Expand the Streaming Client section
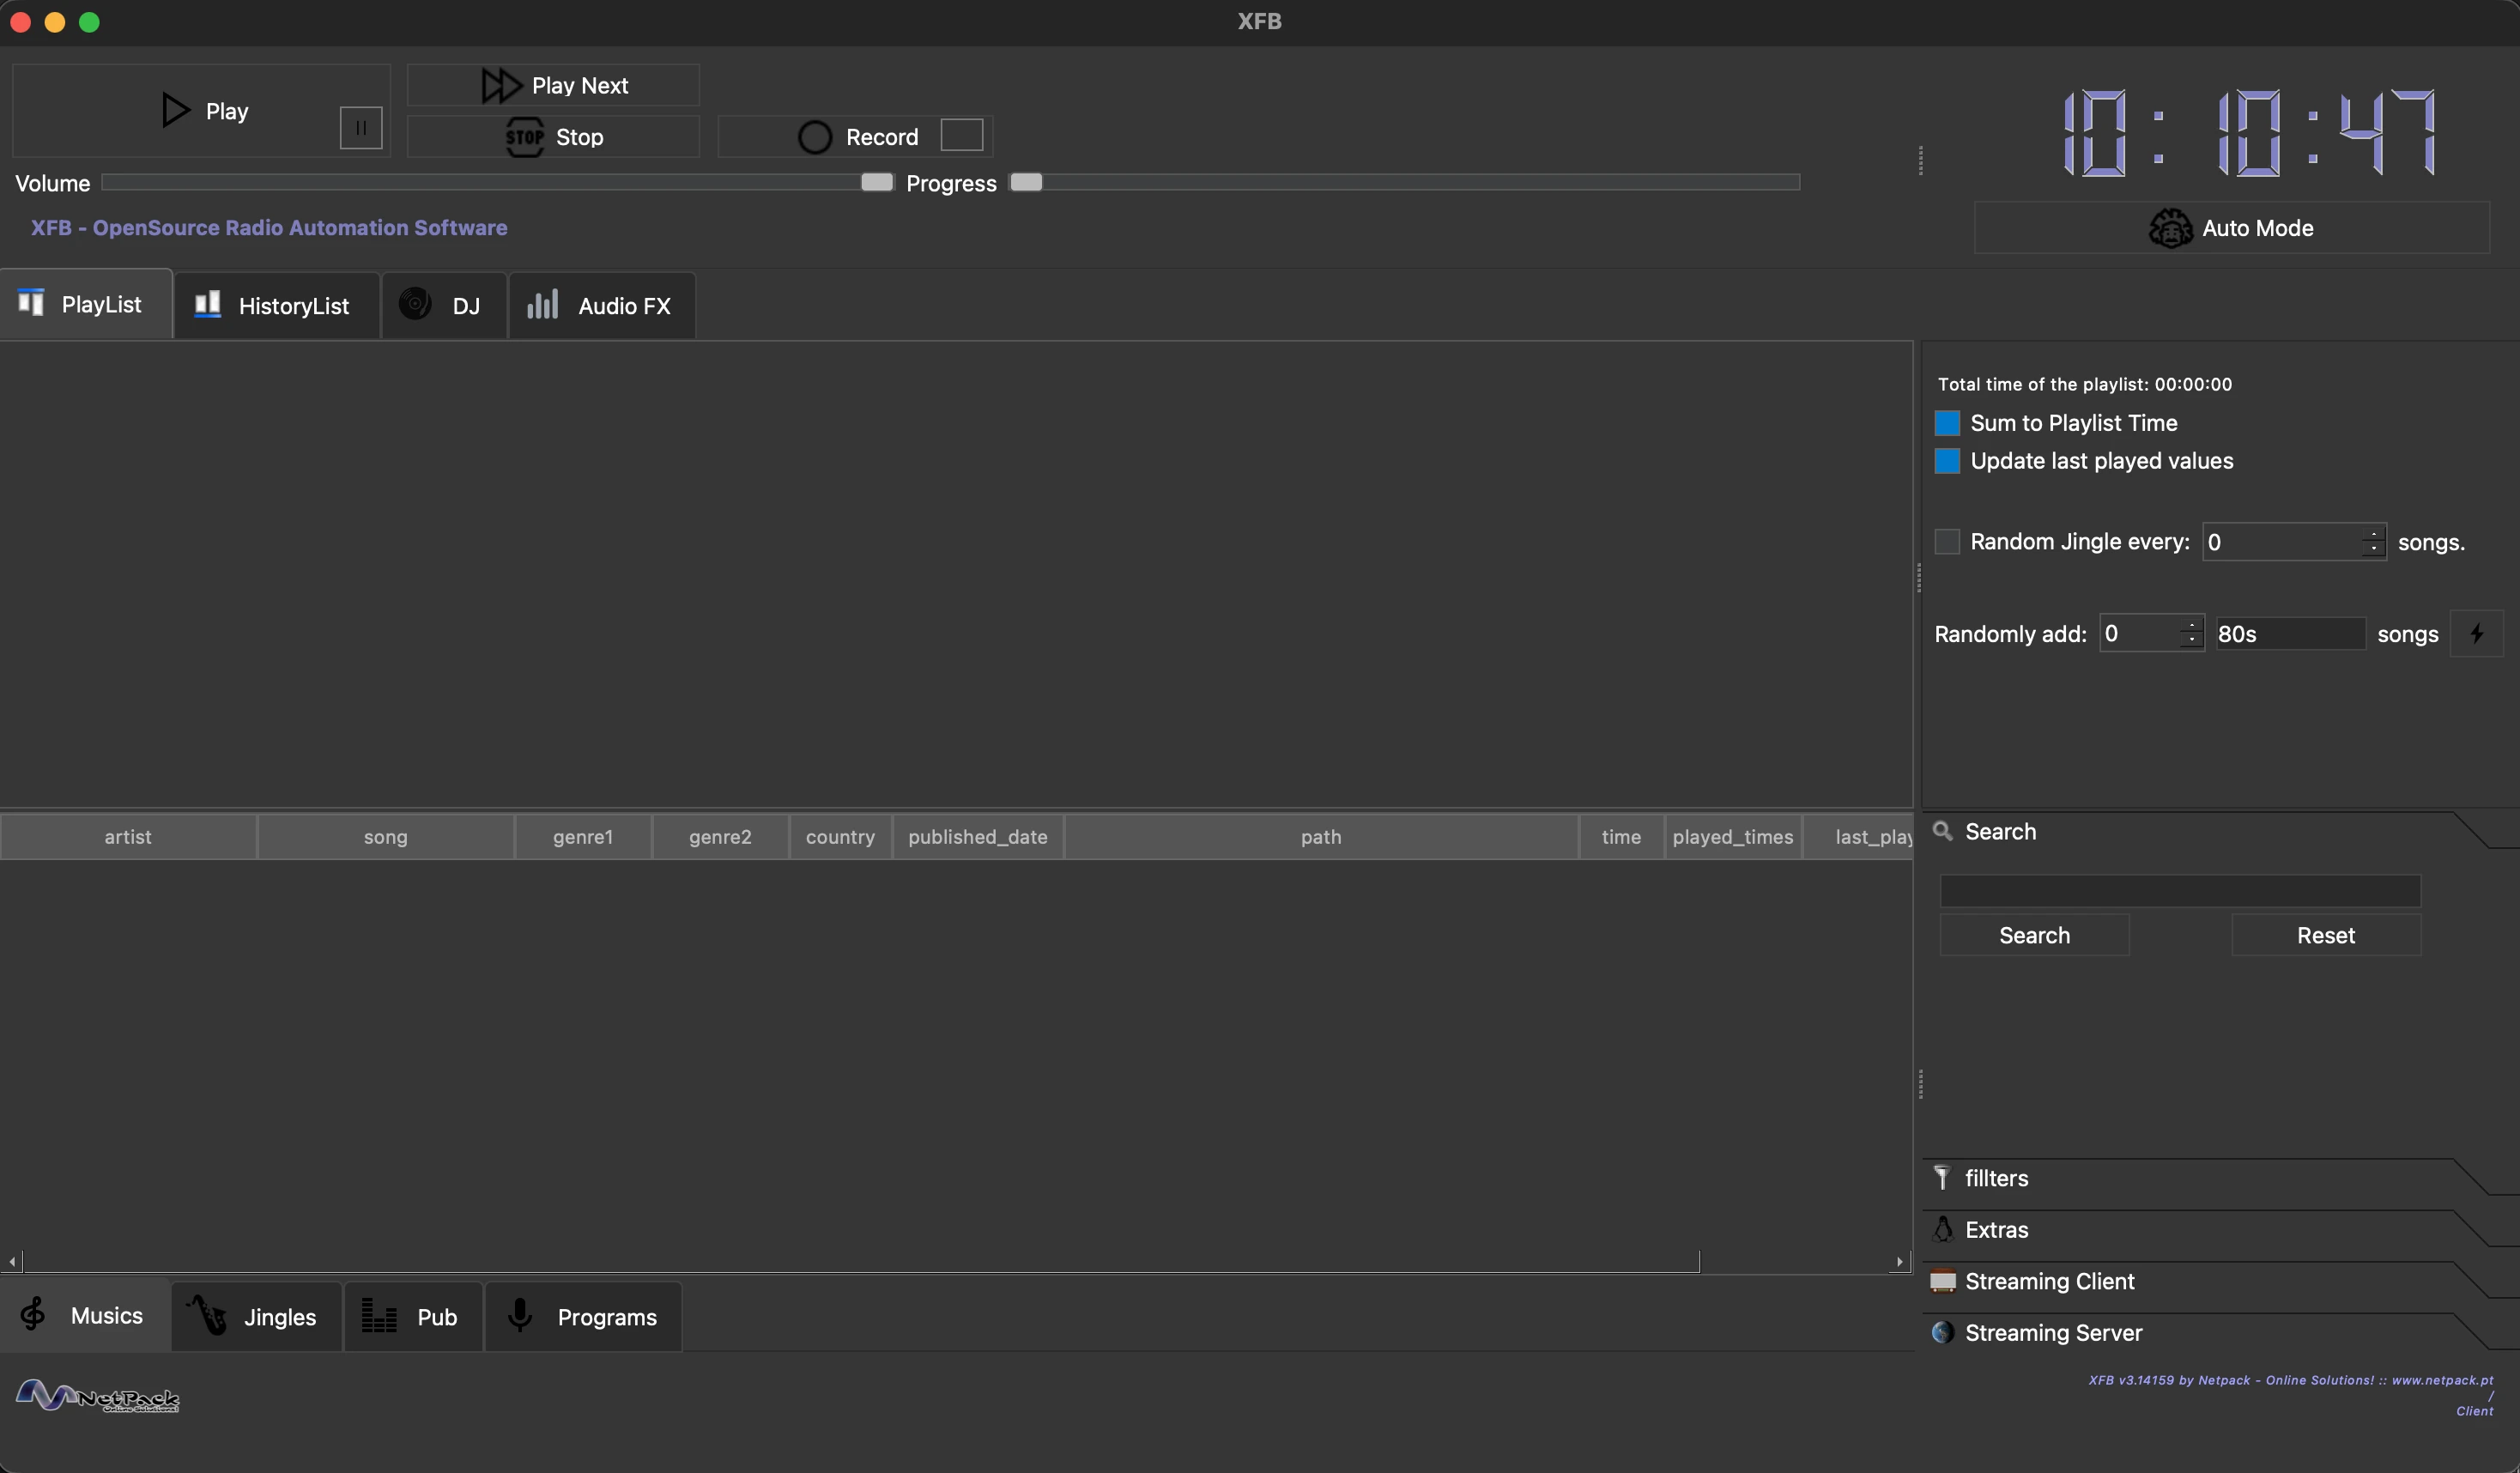The width and height of the screenshot is (2520, 1473). [2200, 1281]
